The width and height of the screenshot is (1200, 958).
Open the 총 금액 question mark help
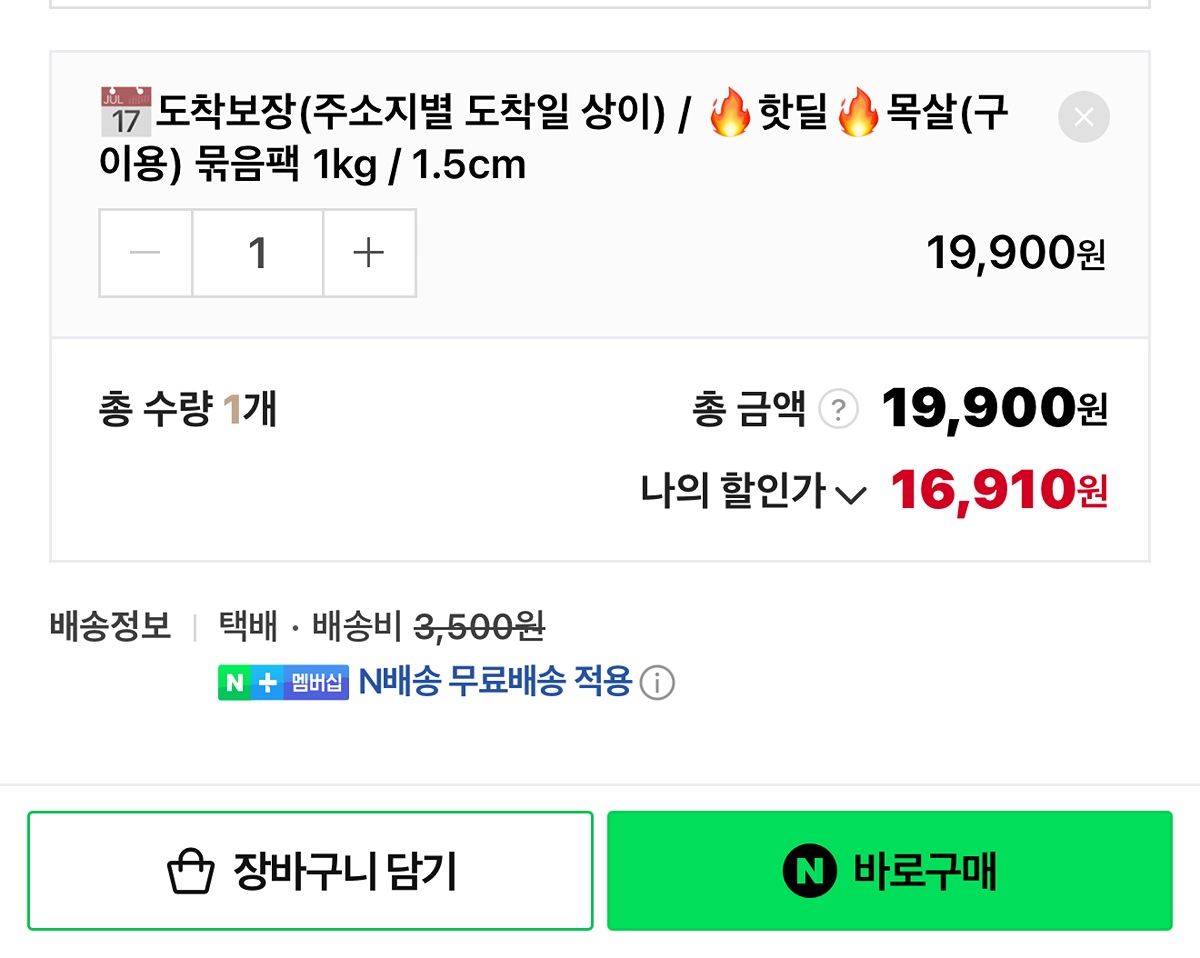838,410
